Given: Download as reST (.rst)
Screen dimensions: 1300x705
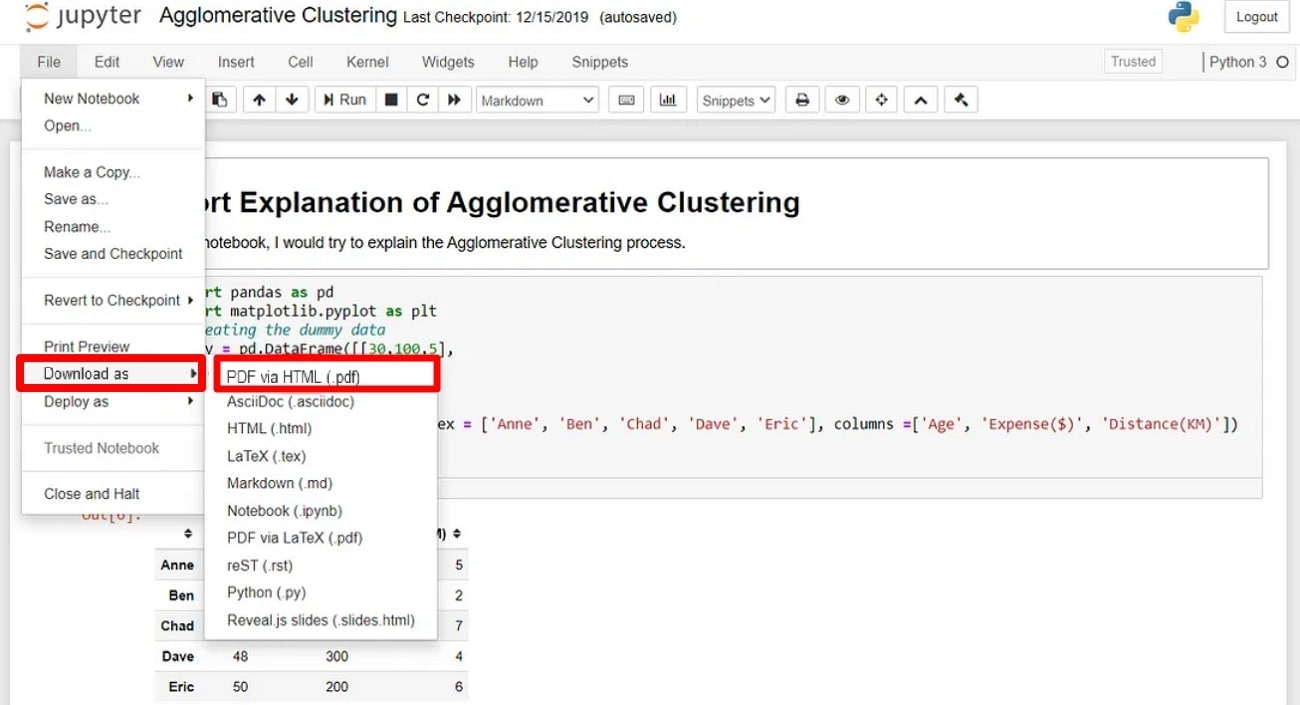Looking at the screenshot, I should 320,565.
